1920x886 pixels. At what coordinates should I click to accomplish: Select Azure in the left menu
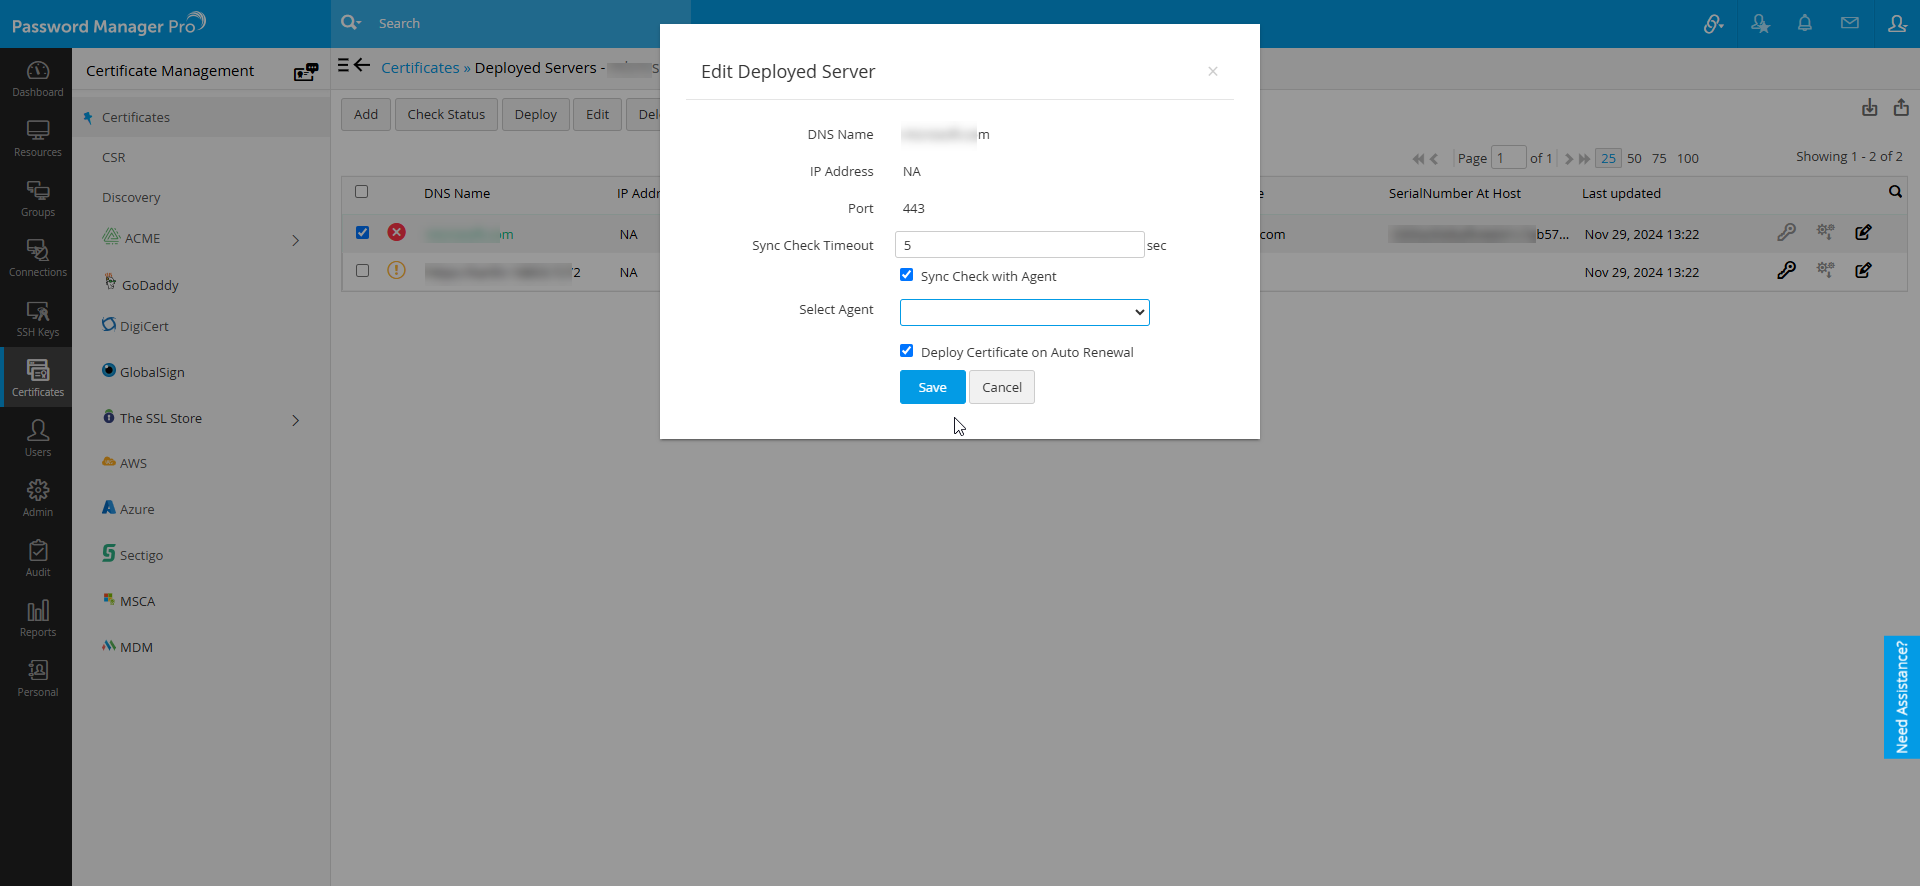[x=137, y=509]
